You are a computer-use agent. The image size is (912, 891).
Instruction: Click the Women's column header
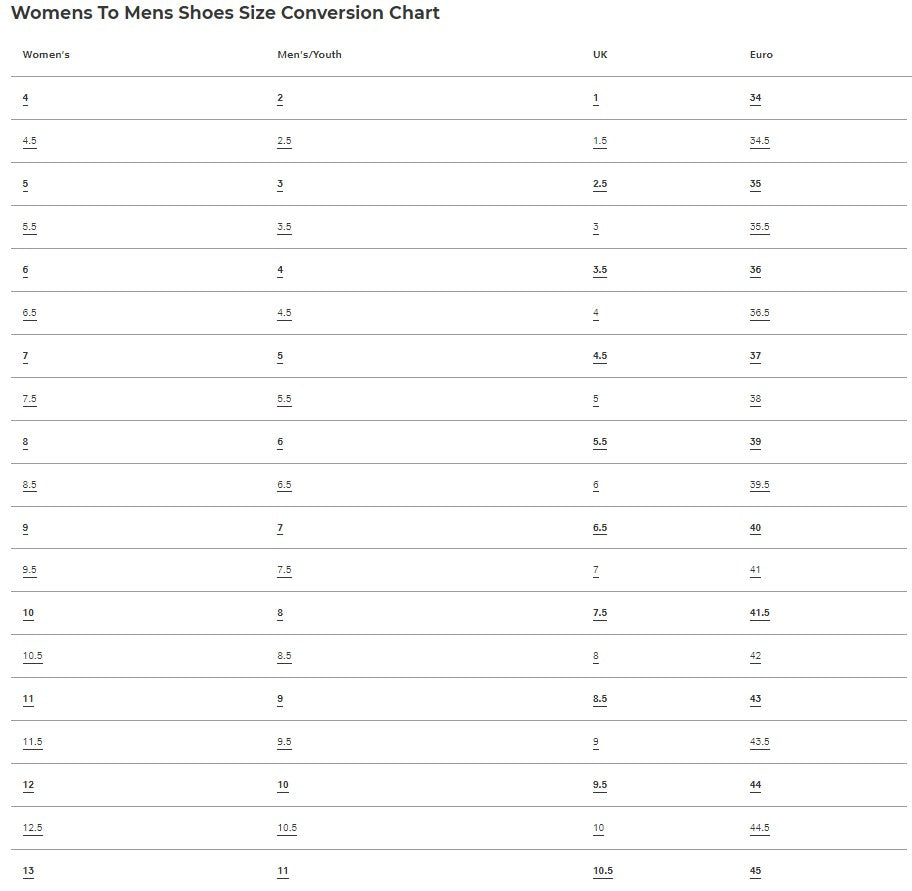46,55
